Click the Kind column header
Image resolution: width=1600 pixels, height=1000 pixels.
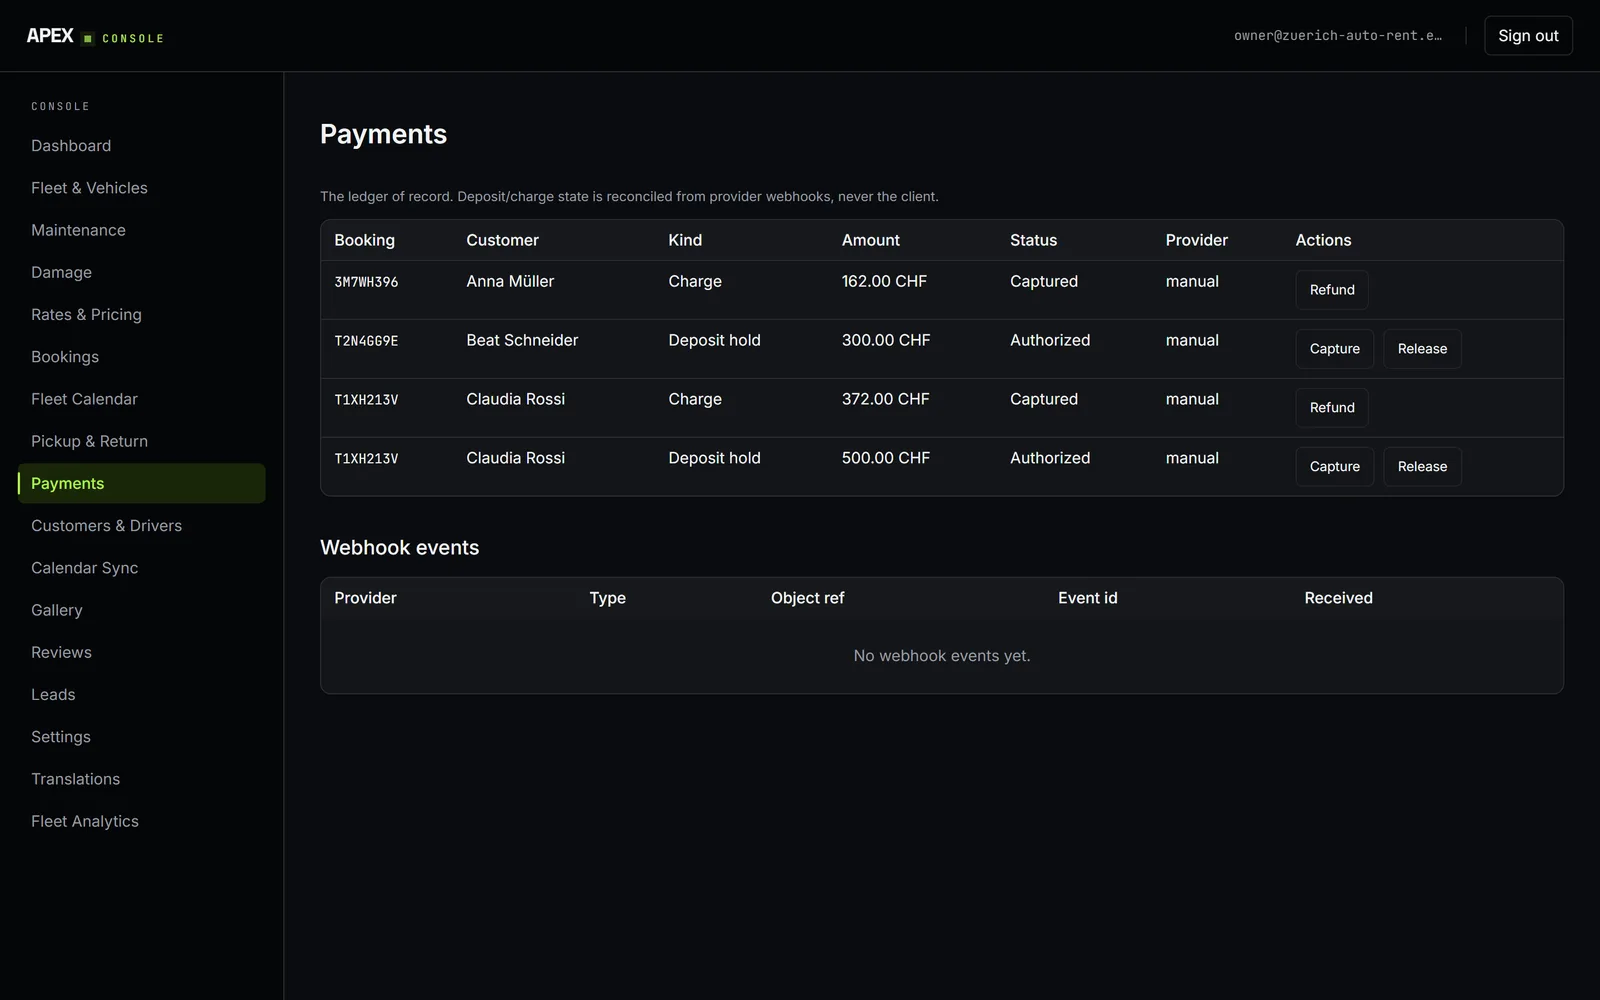[685, 240]
